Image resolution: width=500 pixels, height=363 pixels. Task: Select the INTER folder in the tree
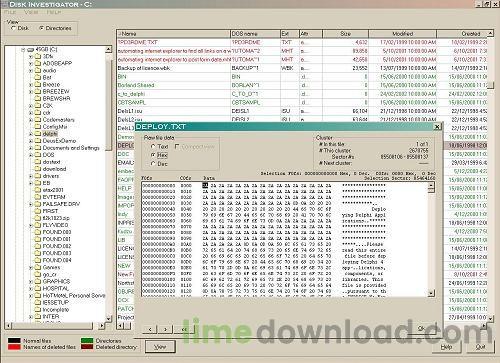[51, 316]
